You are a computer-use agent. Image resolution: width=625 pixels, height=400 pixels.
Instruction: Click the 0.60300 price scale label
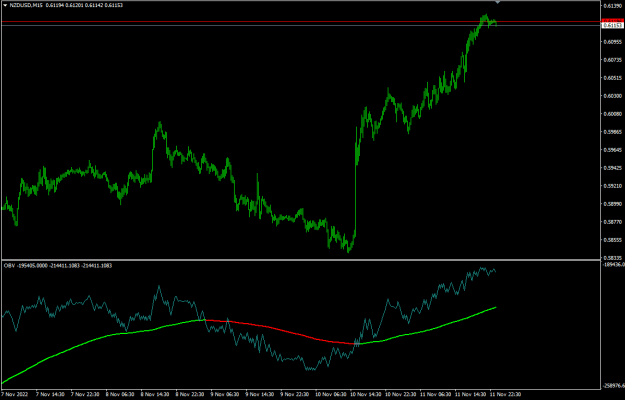click(x=613, y=96)
